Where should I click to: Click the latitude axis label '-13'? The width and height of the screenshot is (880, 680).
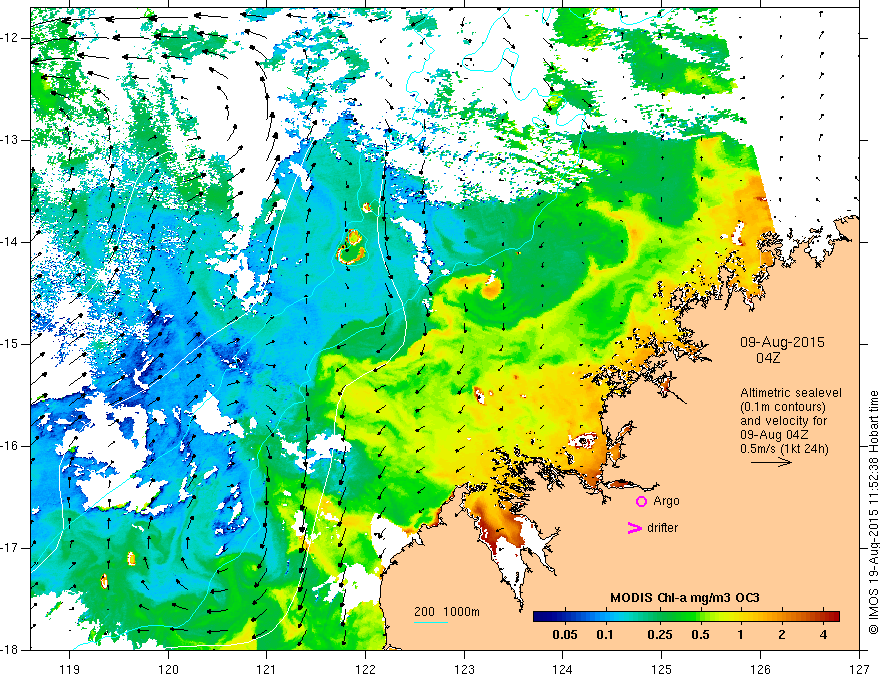pos(10,140)
